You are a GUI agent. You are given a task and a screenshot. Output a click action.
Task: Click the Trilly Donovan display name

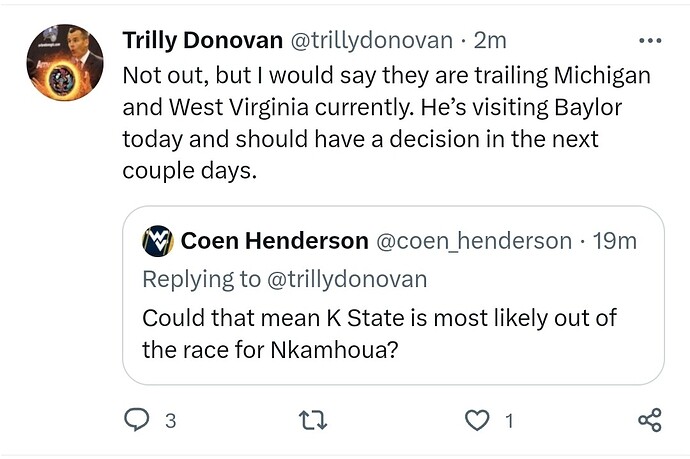tap(203, 41)
